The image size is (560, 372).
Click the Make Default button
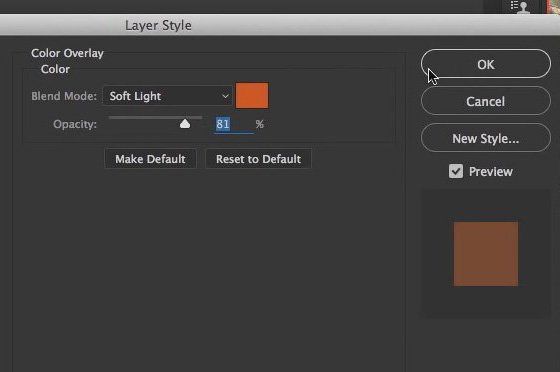pyautogui.click(x=150, y=159)
